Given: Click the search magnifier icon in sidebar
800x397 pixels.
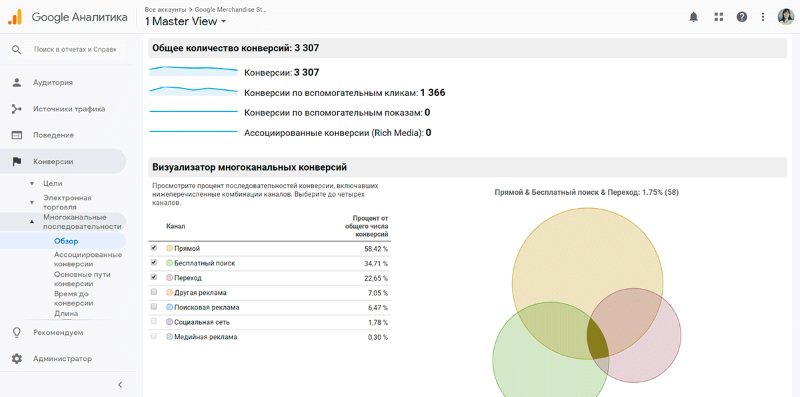Looking at the screenshot, I should pyautogui.click(x=16, y=49).
